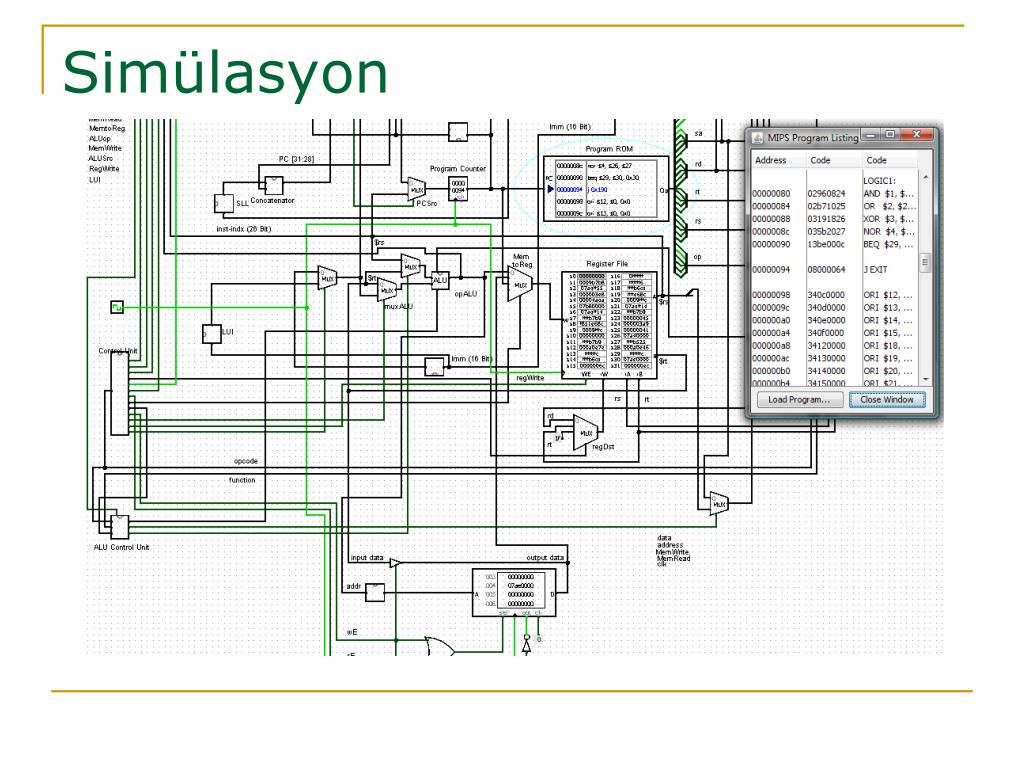
Task: Click the ALU component
Action: click(440, 280)
